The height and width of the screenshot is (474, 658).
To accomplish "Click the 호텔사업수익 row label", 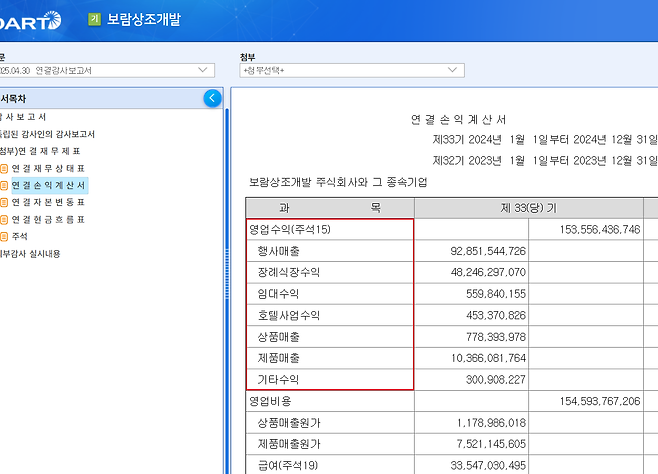I will (x=289, y=315).
